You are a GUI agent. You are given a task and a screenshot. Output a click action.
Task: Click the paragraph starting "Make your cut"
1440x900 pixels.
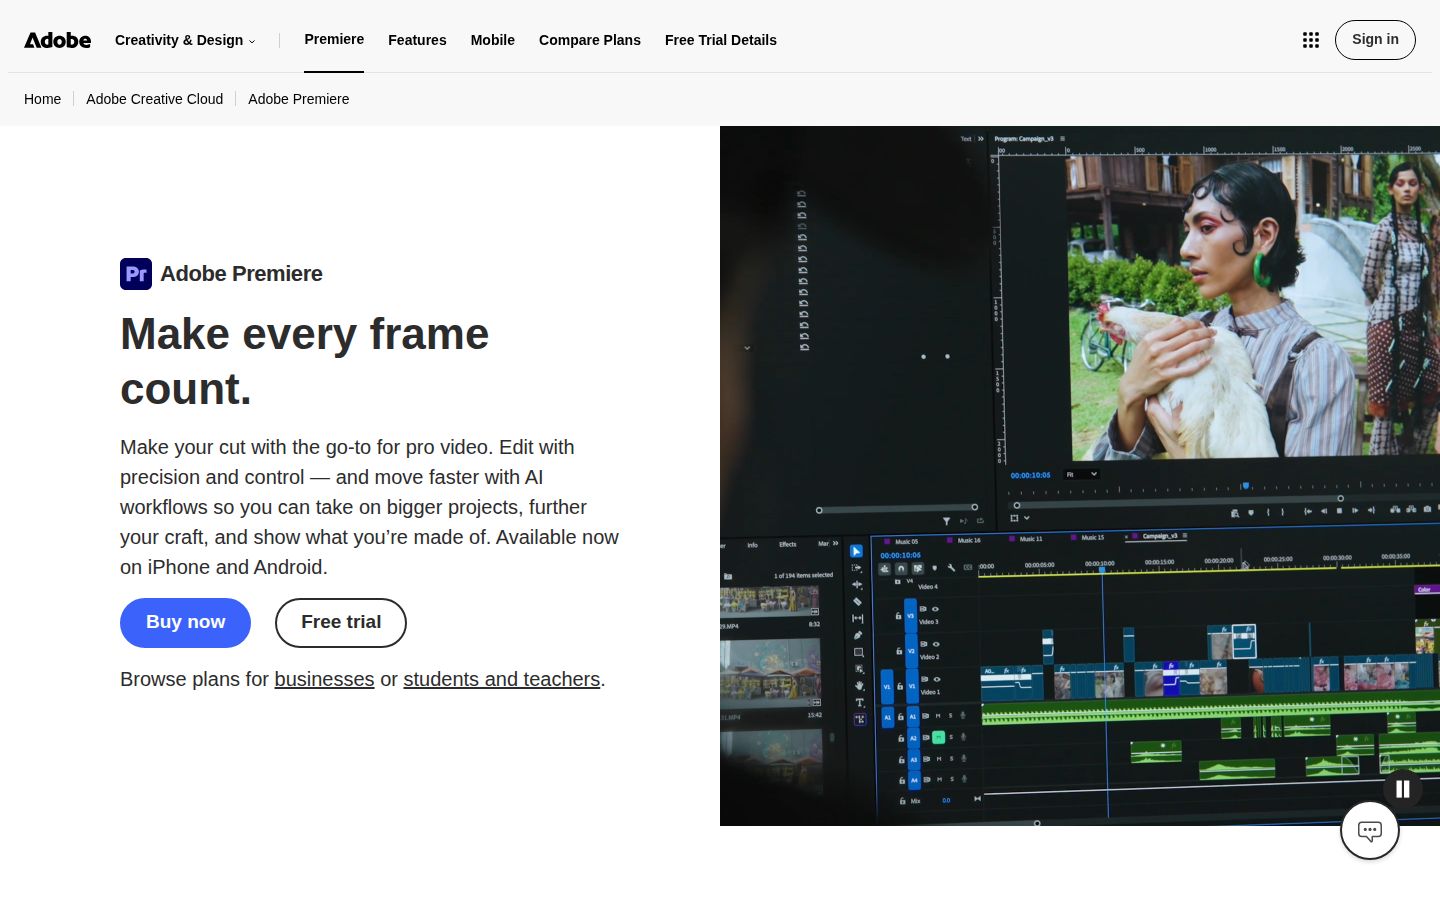[x=369, y=507]
